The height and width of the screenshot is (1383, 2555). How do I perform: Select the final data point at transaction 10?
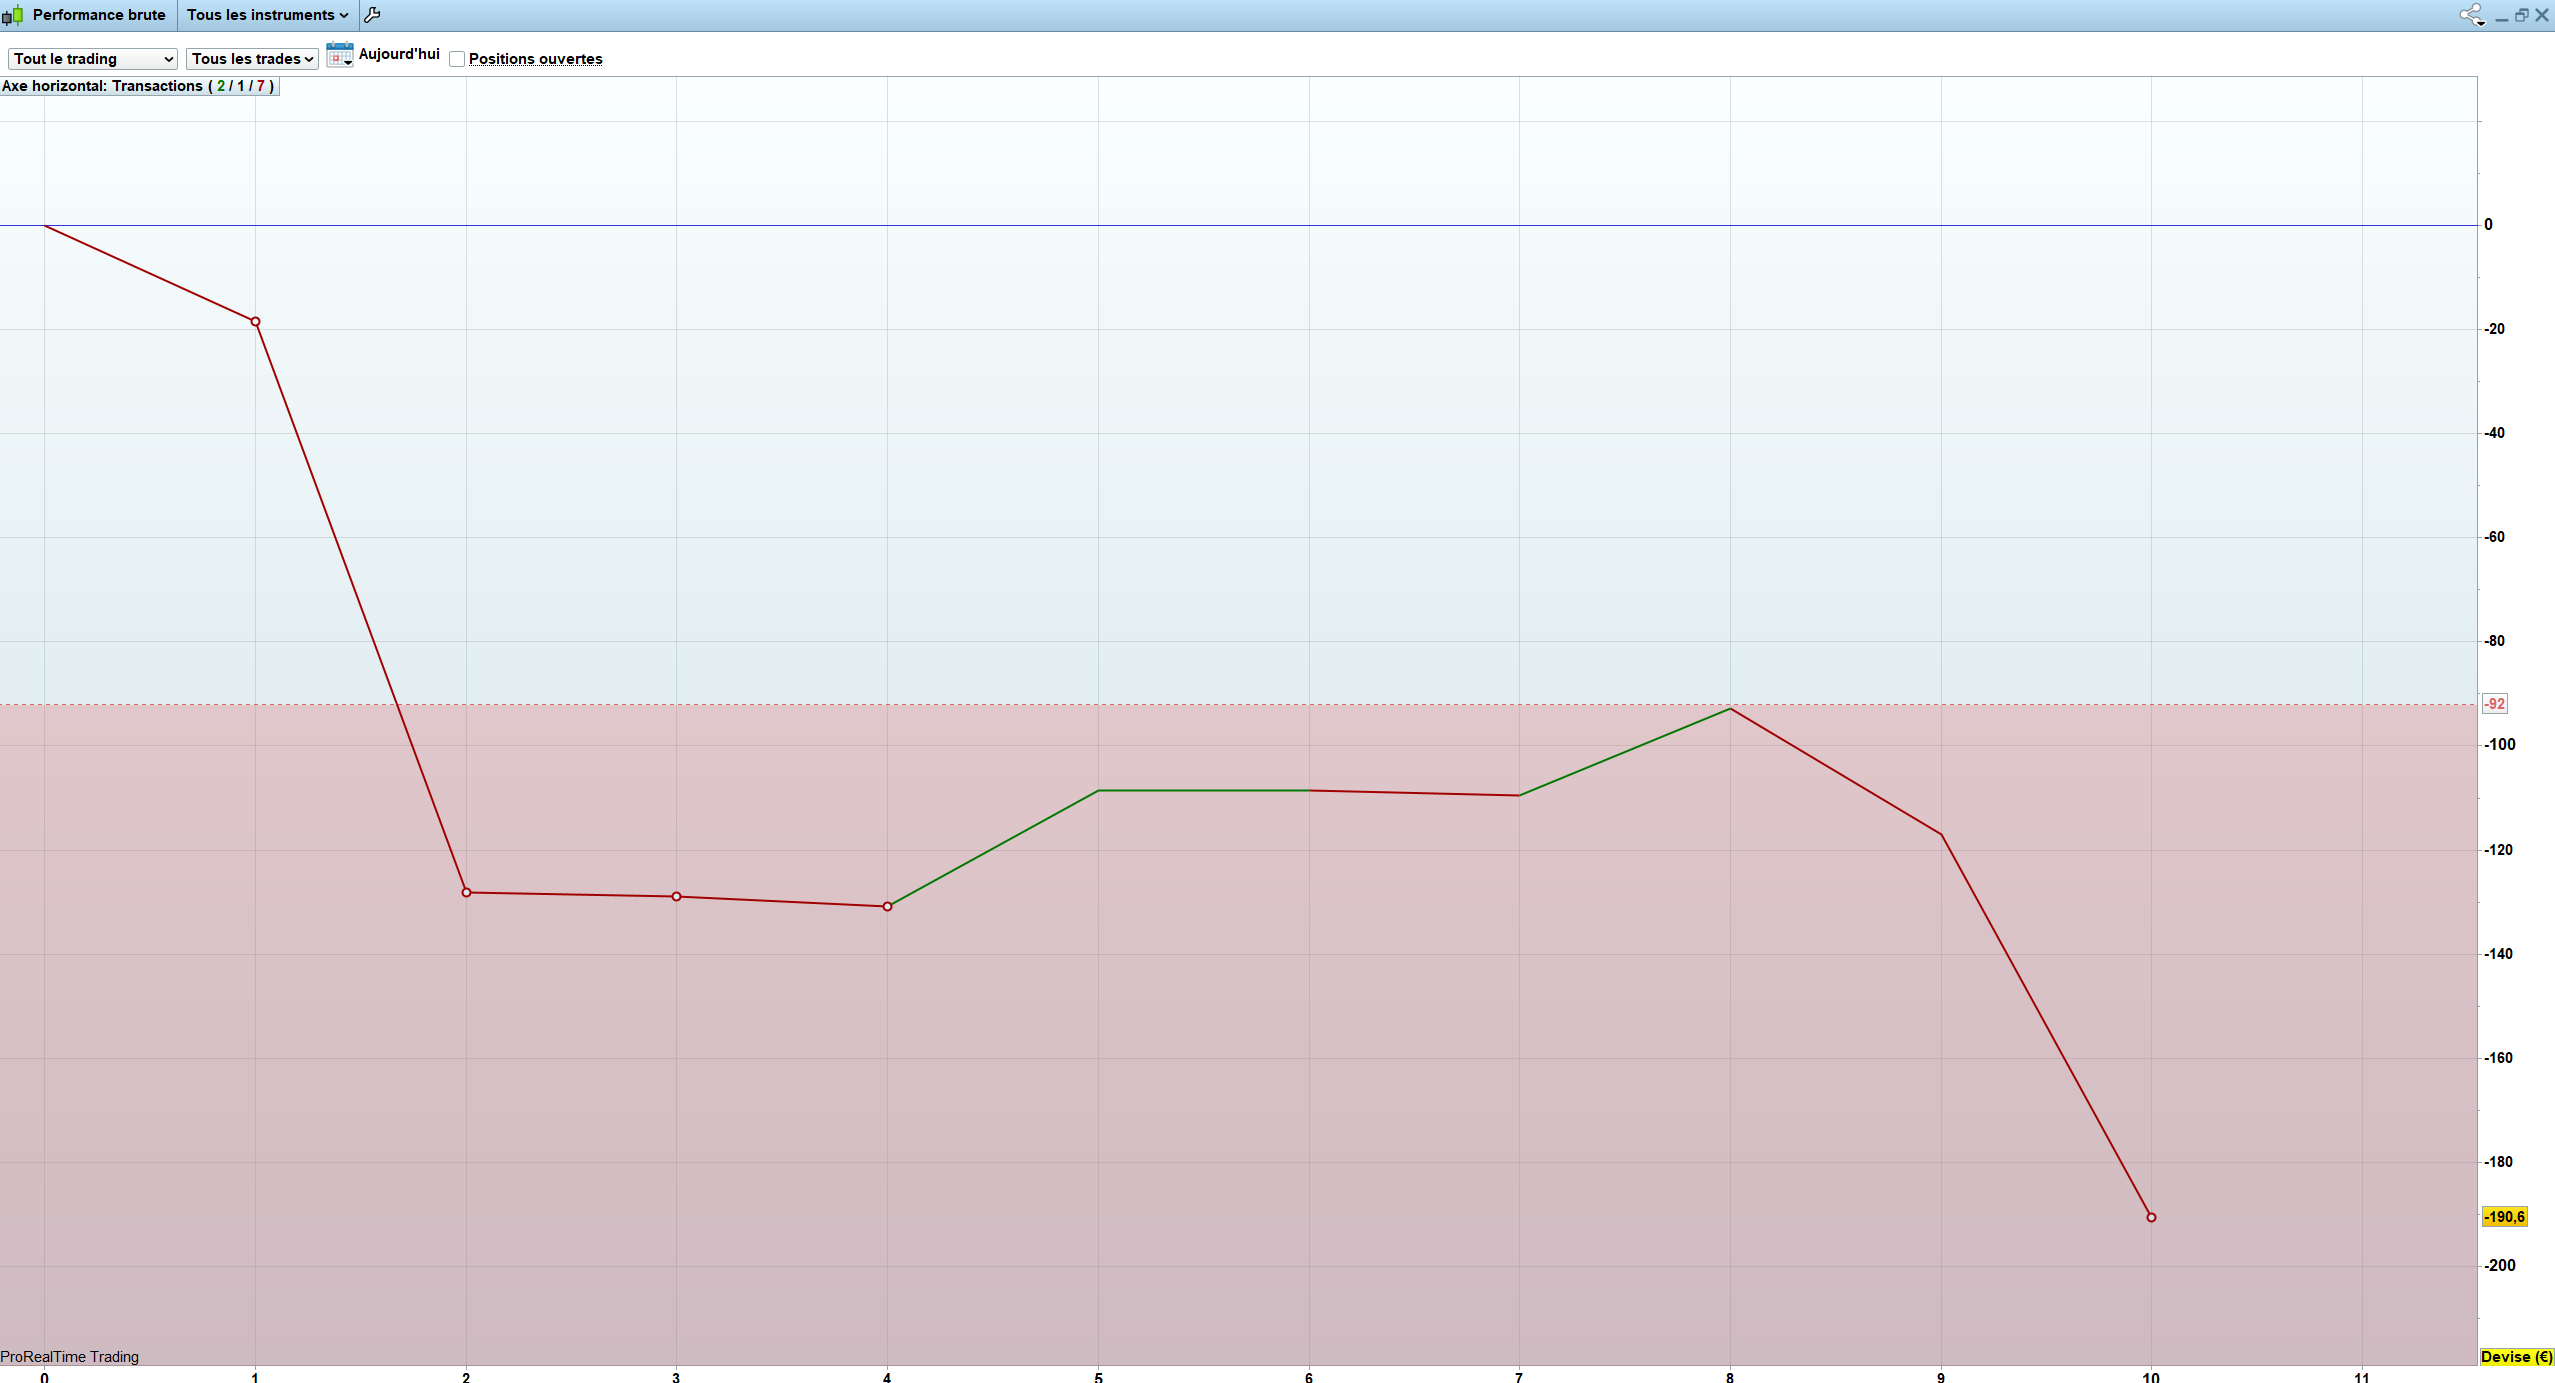(2151, 1217)
